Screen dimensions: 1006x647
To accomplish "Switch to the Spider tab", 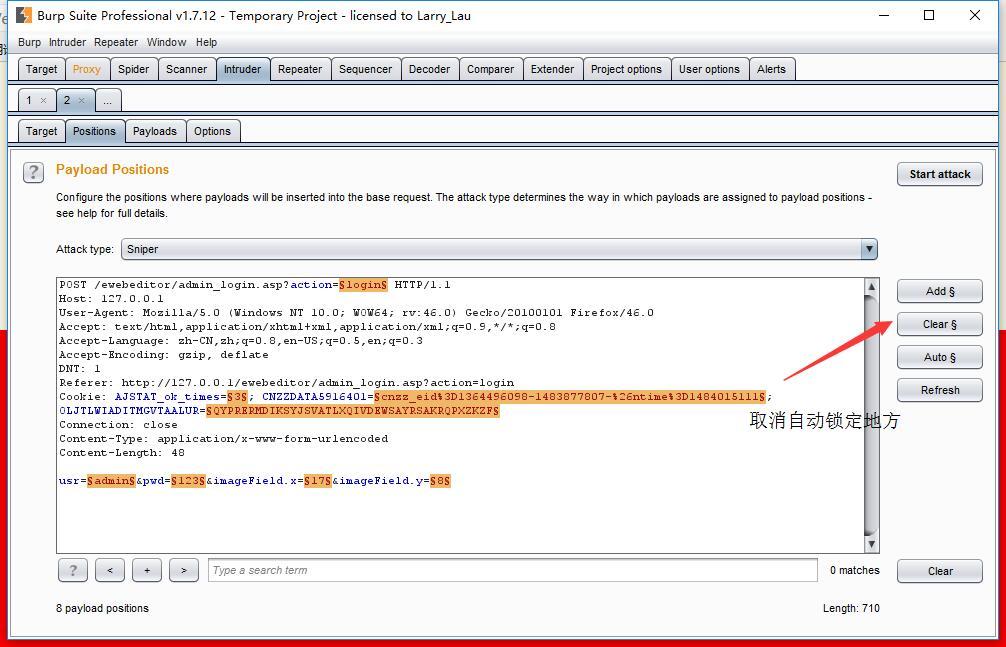I will click(133, 69).
